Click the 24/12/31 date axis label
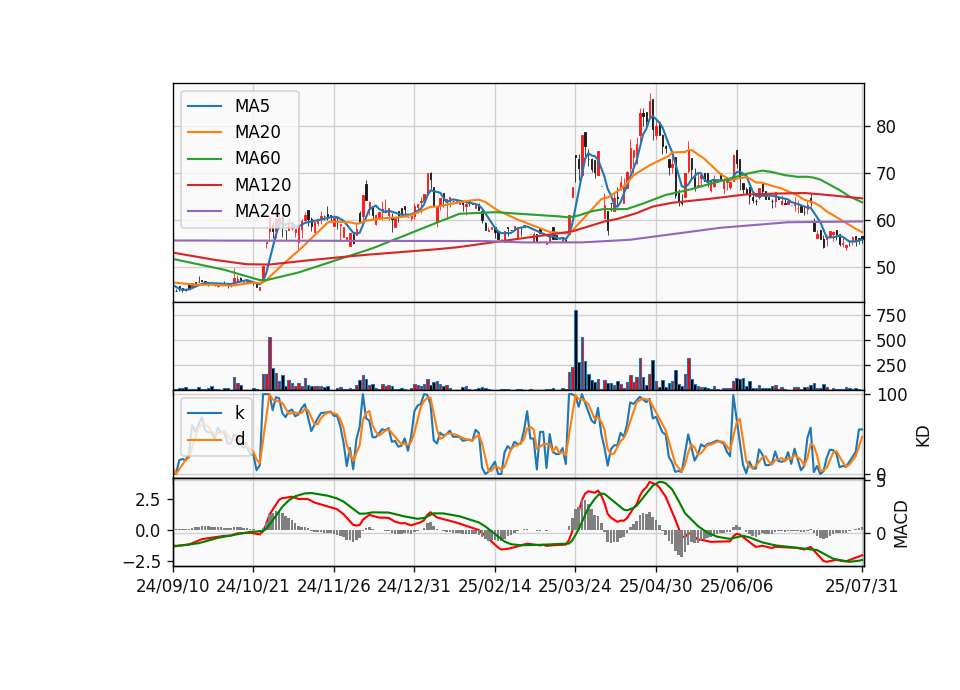This screenshot has height=690, width=960. (x=413, y=586)
